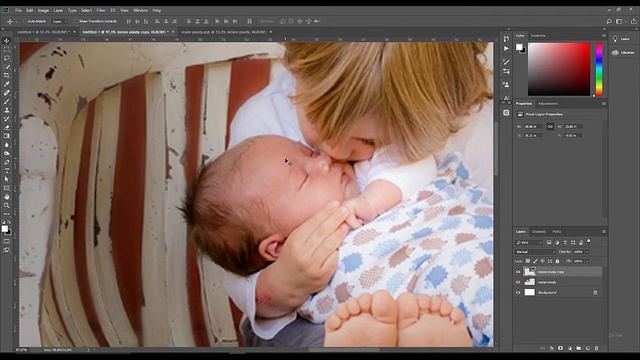Viewport: 640px width, 360px height.
Task: Switch to the Swatches tab
Action: coord(538,36)
